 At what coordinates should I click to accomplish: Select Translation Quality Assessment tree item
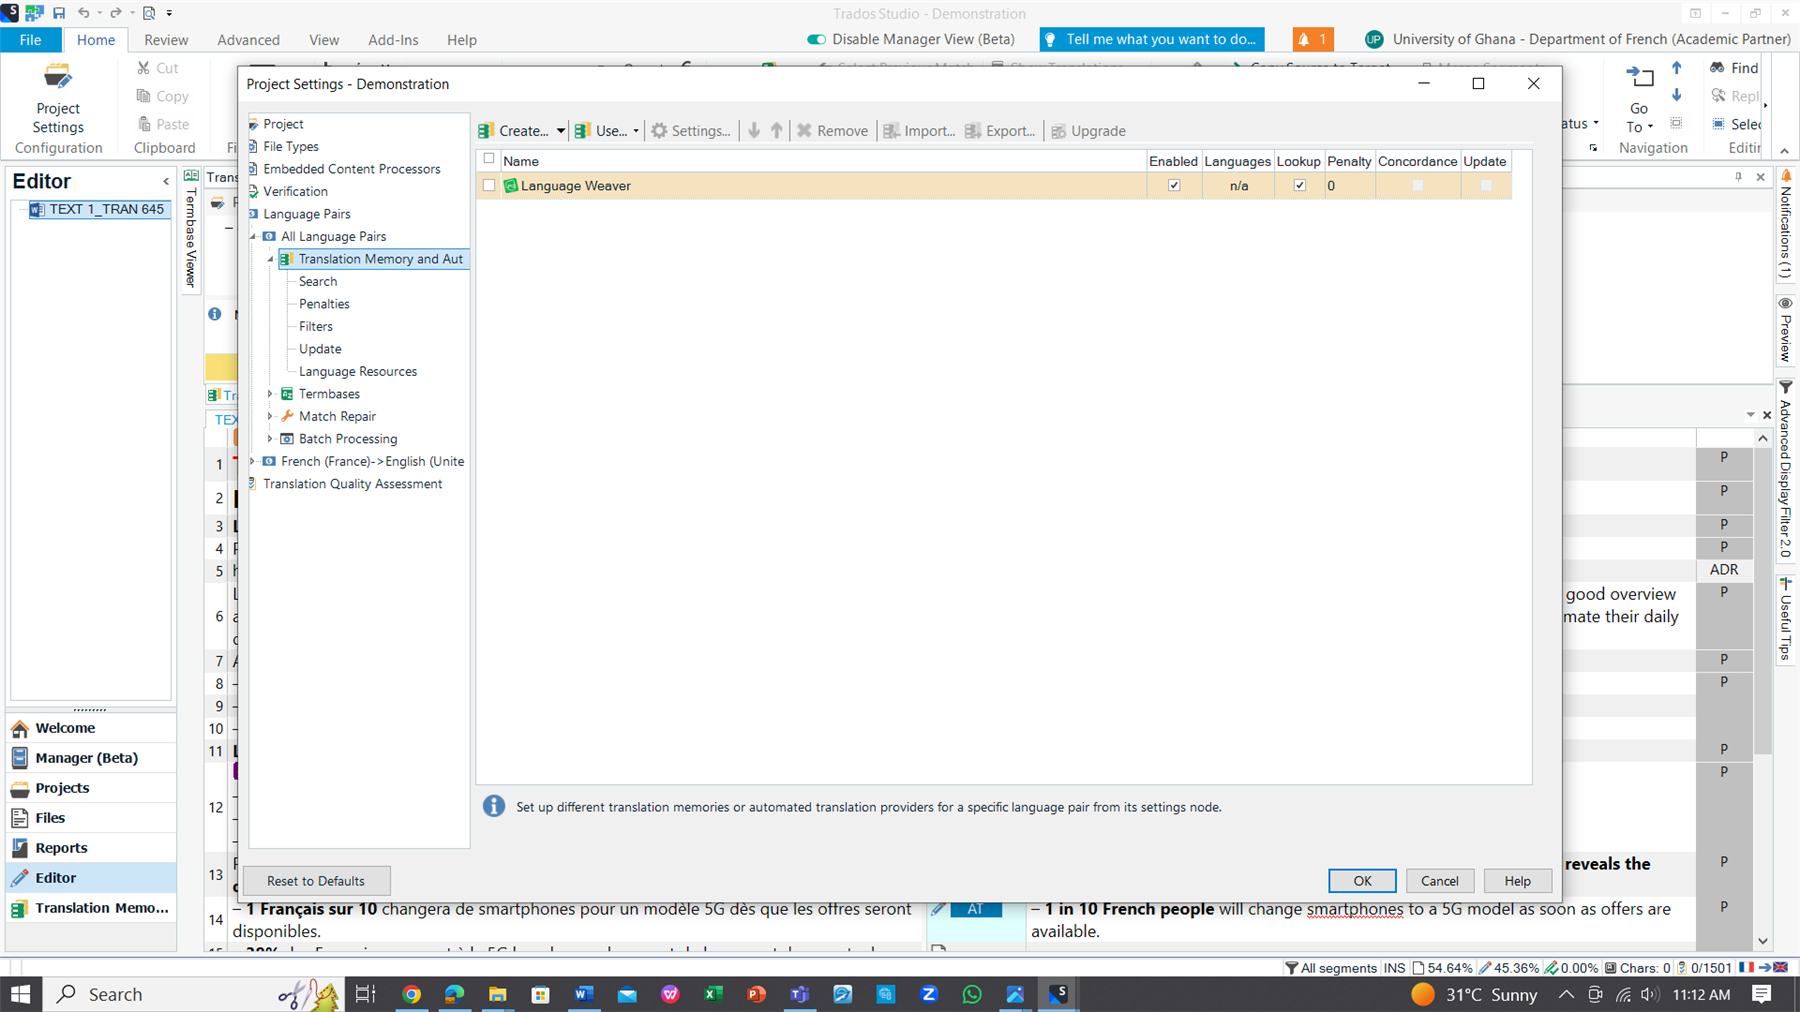tap(352, 484)
